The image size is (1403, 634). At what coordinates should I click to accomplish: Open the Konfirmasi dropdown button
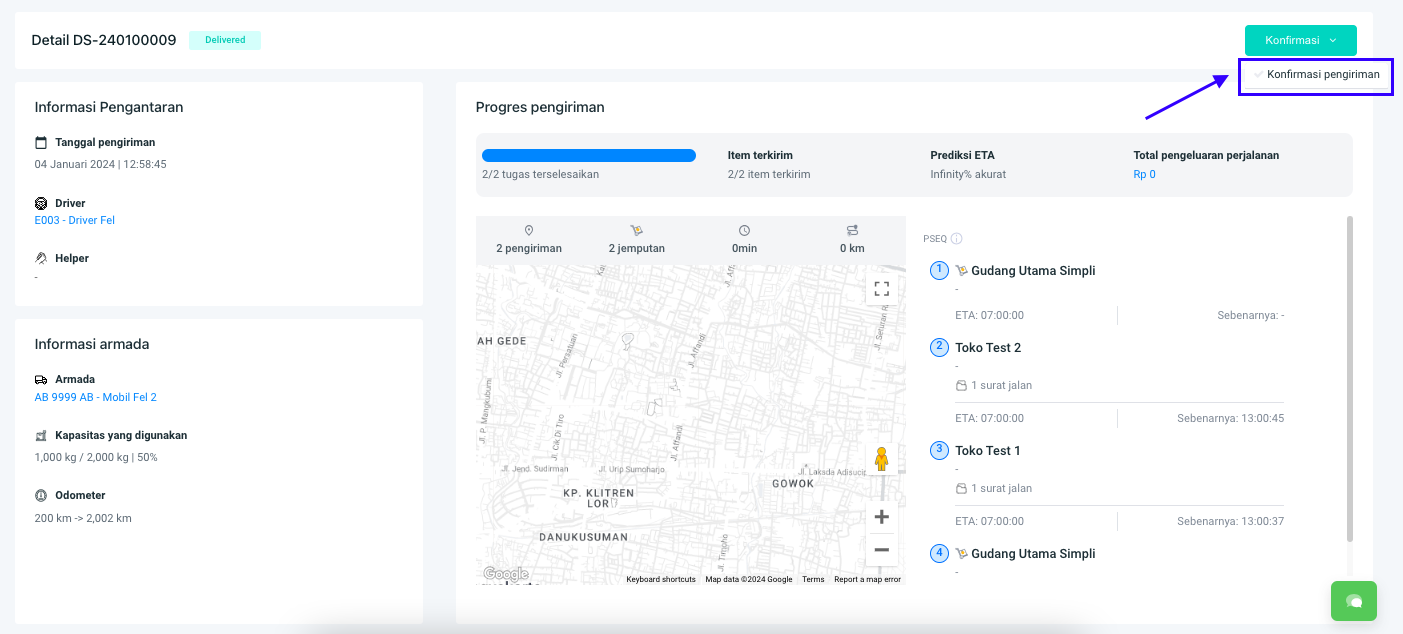1300,40
